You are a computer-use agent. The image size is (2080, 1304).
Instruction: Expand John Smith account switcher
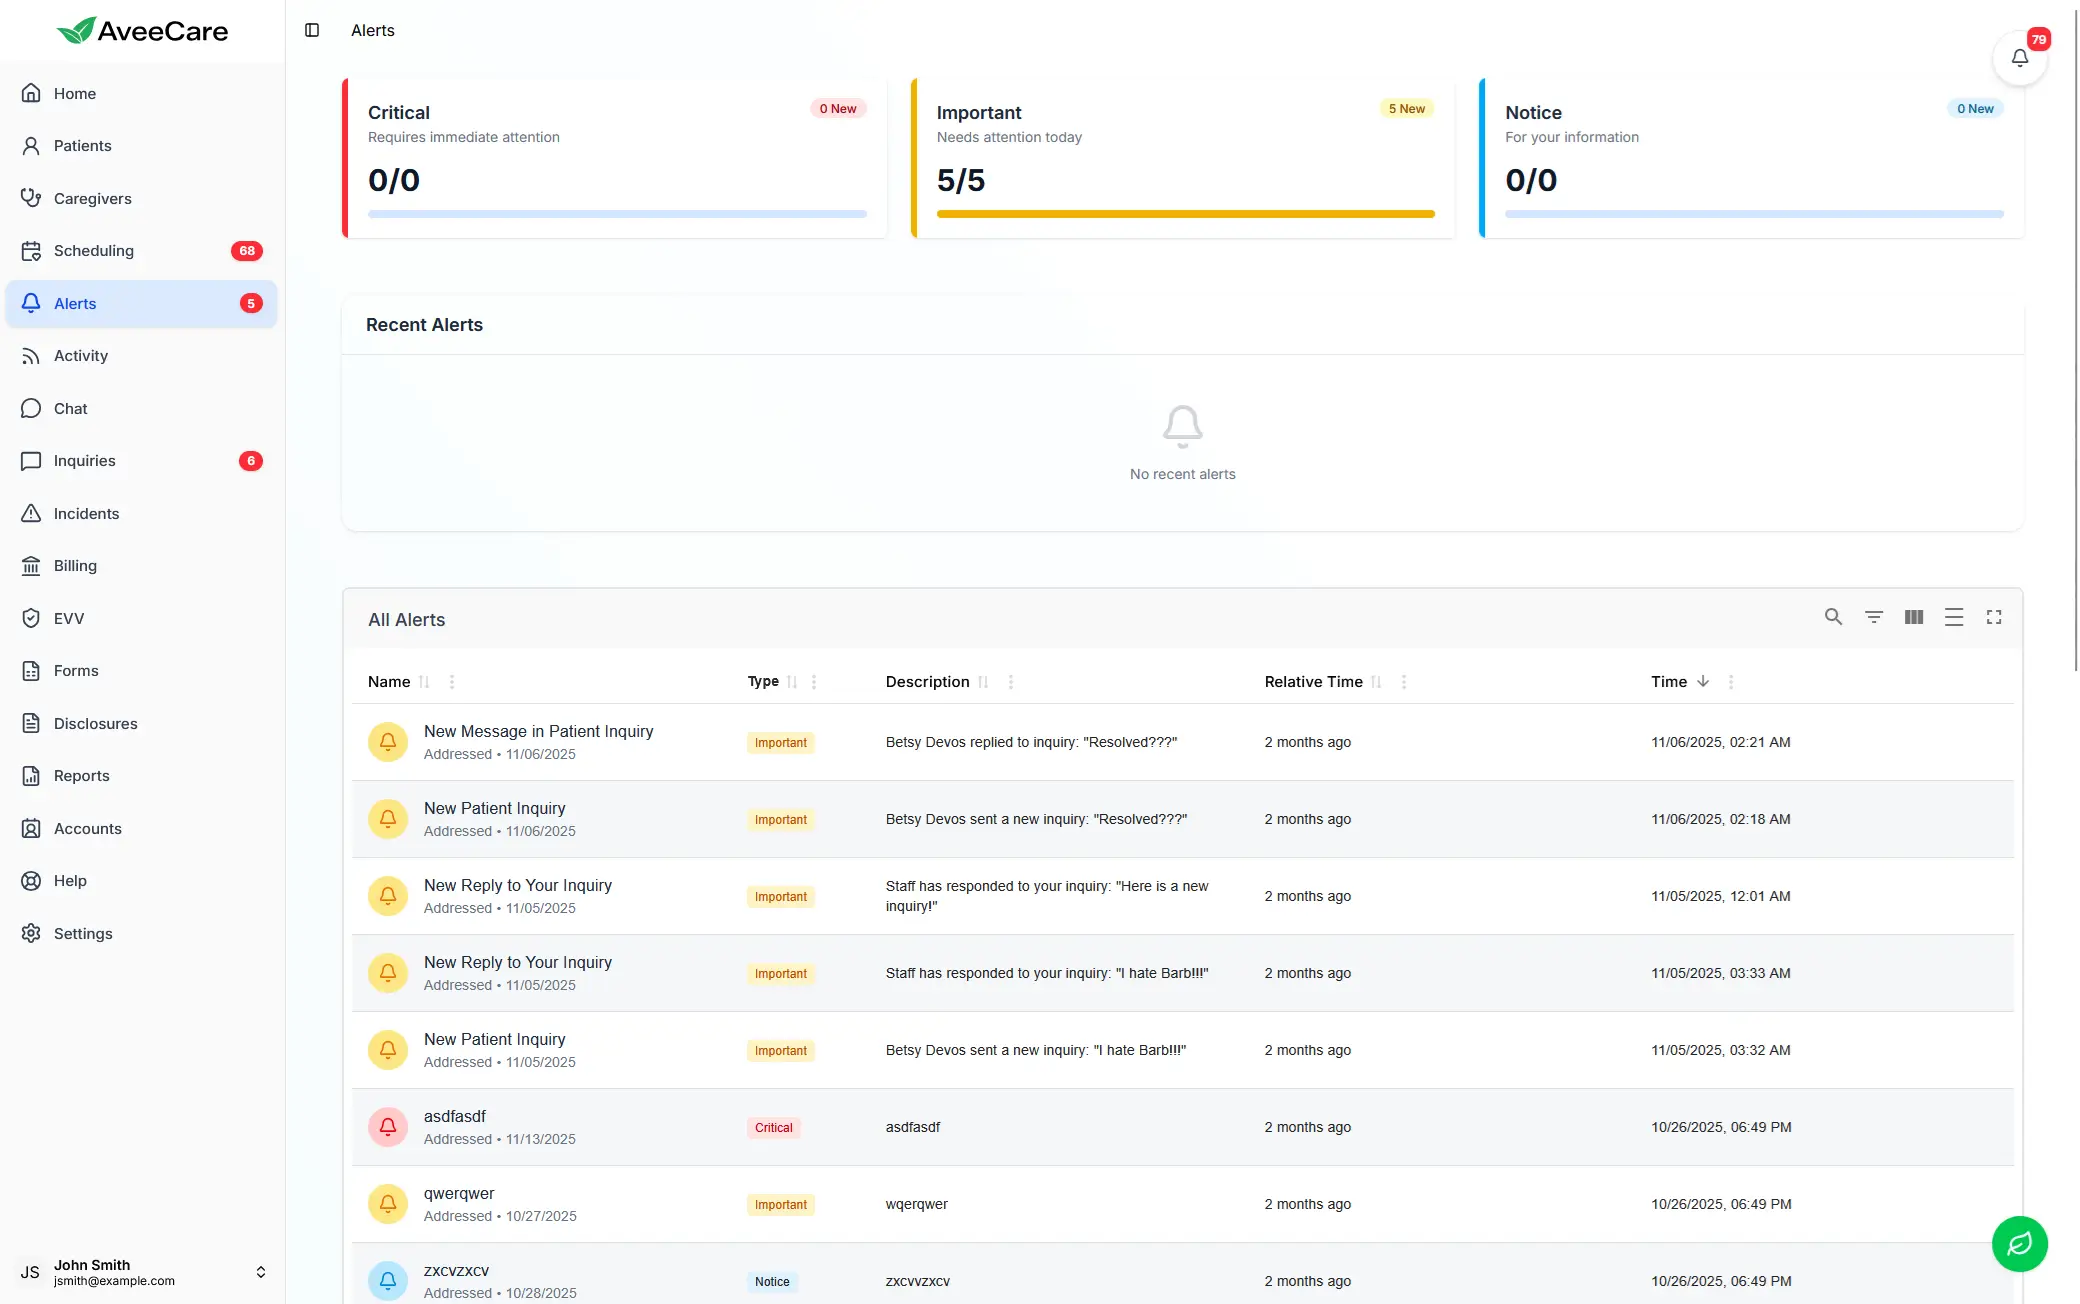point(260,1272)
